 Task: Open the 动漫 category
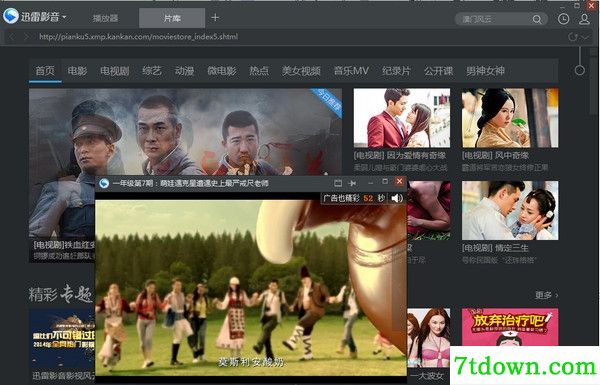coord(184,71)
